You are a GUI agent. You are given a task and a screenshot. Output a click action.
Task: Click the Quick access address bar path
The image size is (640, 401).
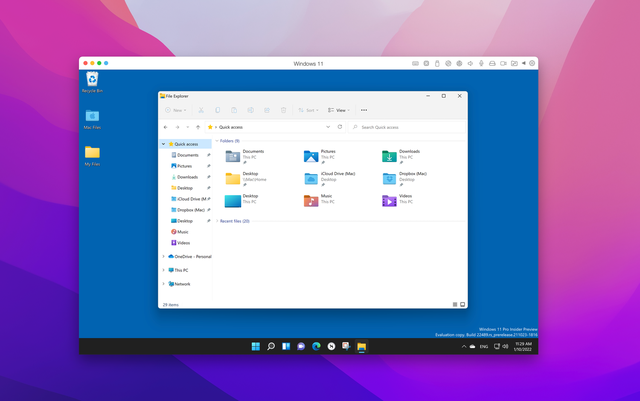[x=231, y=127]
